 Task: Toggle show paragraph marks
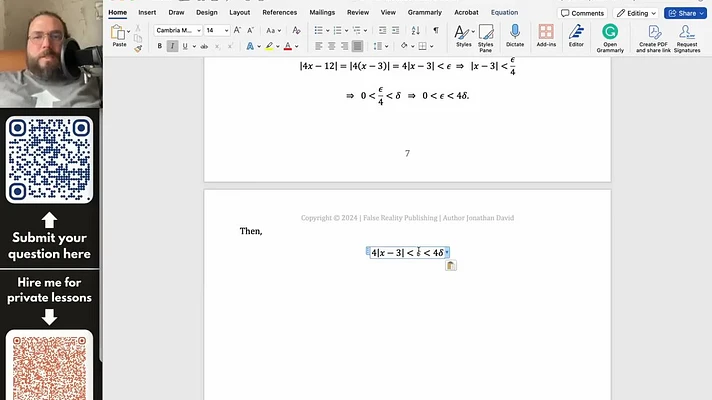pyautogui.click(x=436, y=30)
